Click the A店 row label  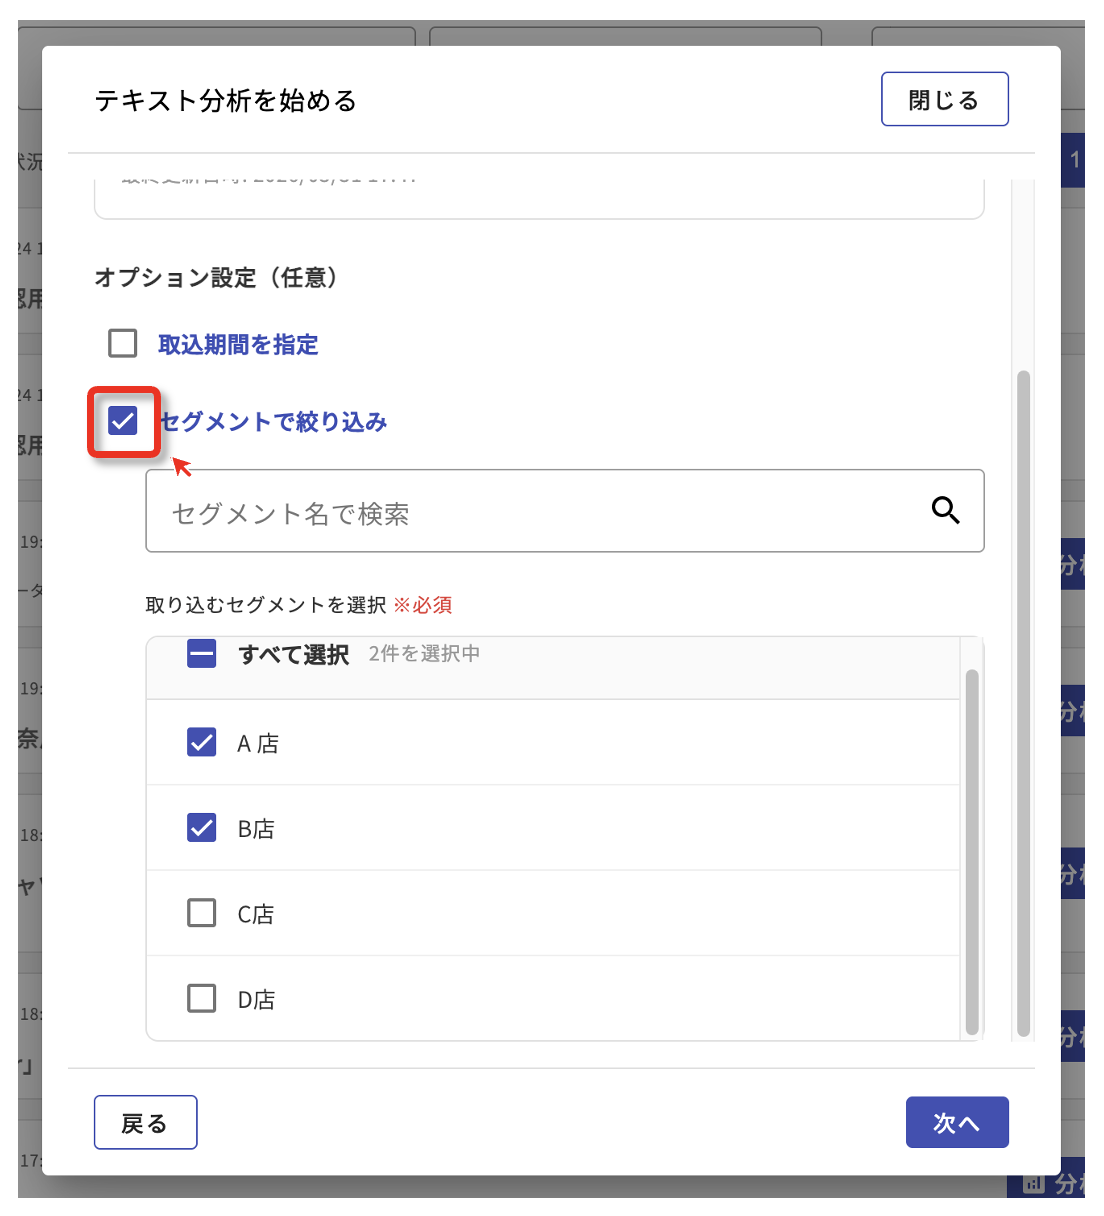(258, 744)
